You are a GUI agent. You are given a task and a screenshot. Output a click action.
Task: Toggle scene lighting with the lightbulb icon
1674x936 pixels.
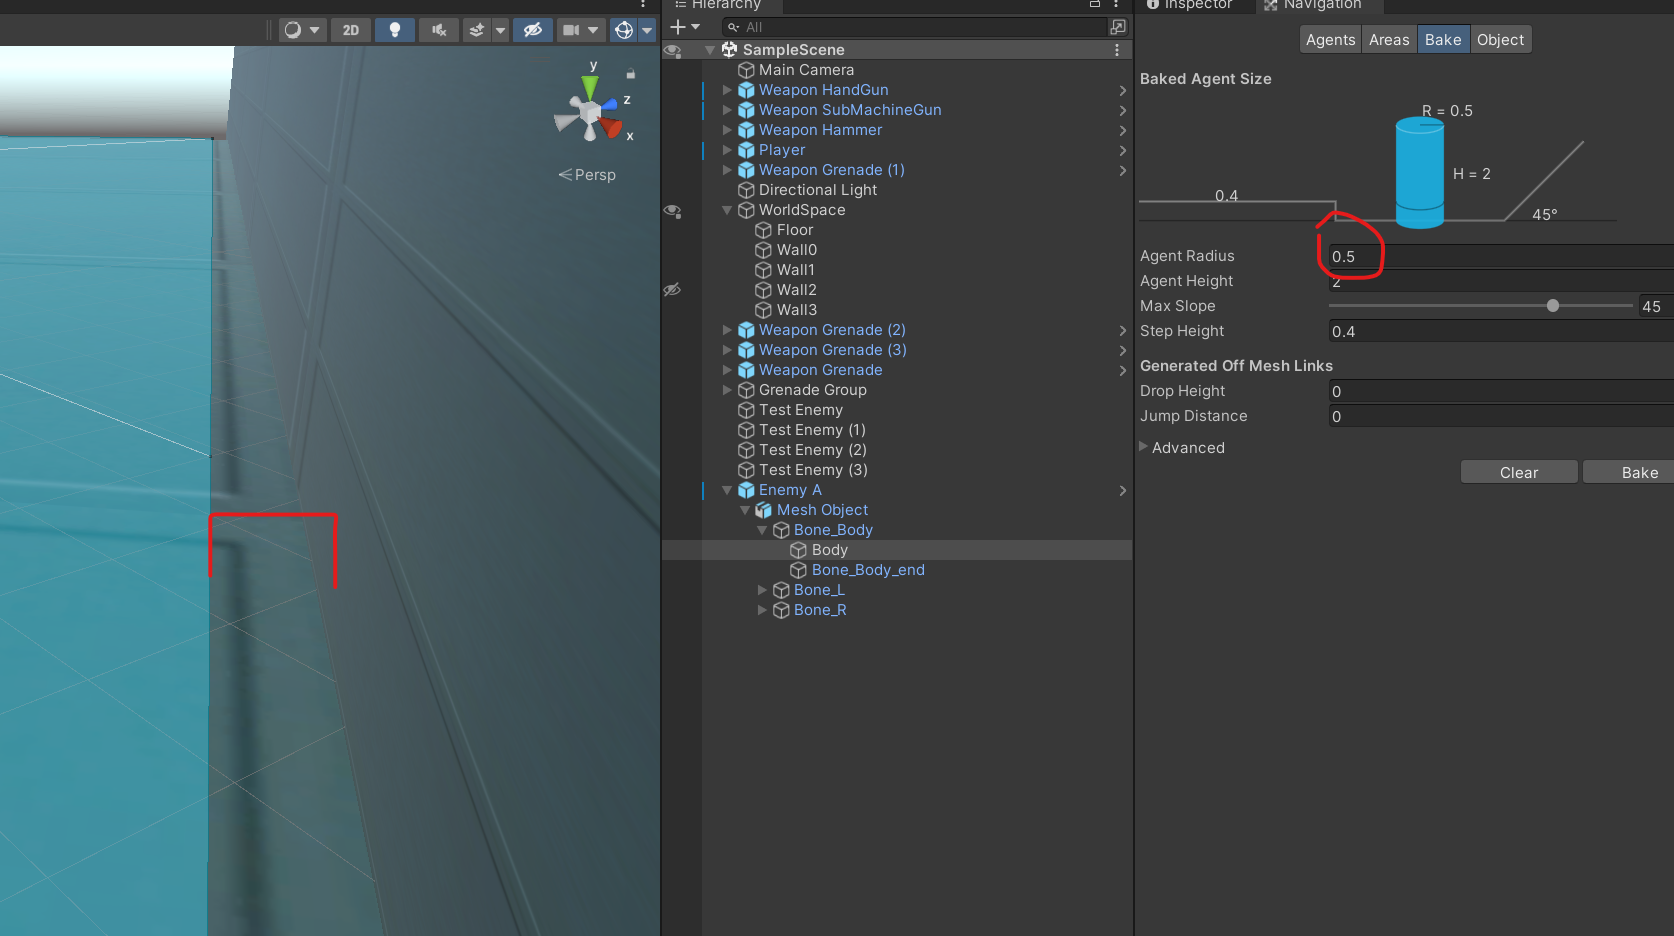[394, 30]
